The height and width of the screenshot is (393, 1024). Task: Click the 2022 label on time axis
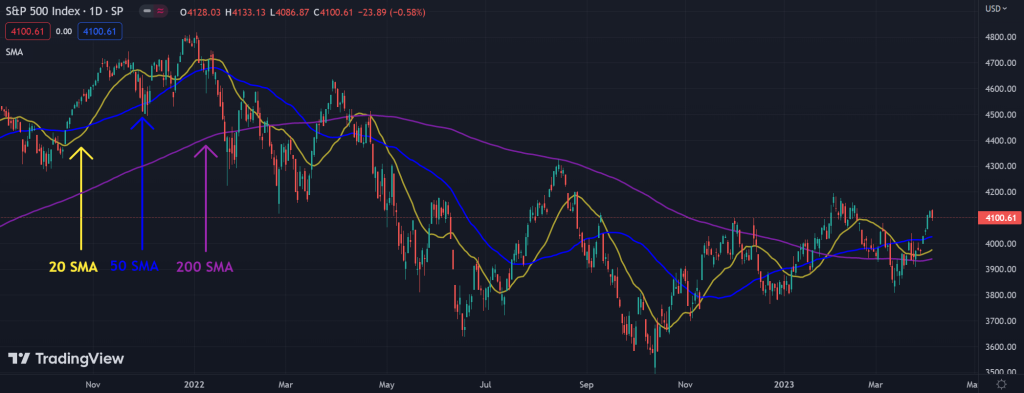pos(195,385)
